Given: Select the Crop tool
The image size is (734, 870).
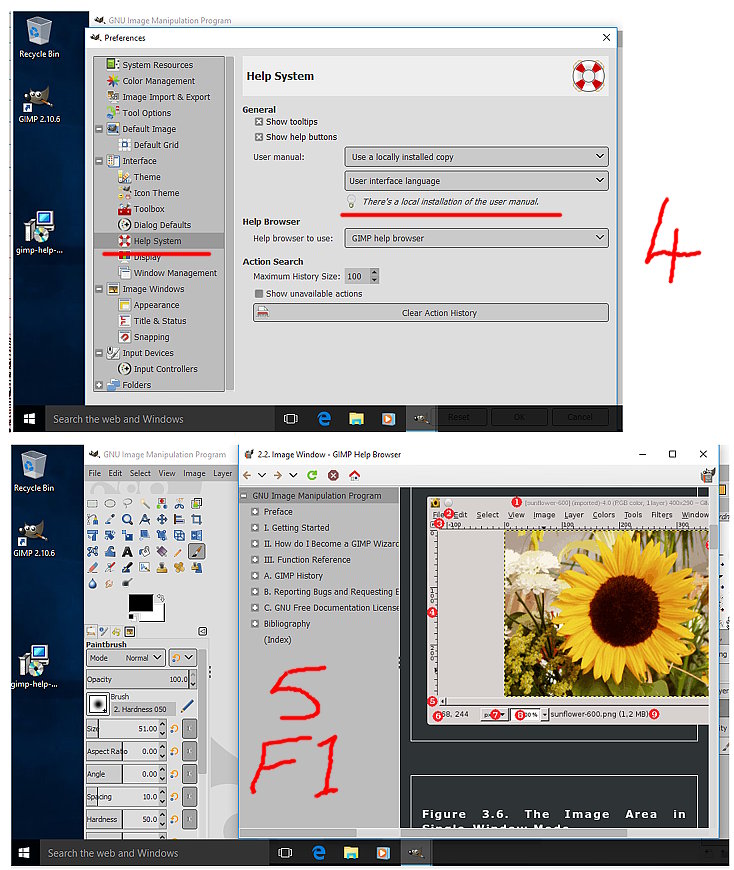Looking at the screenshot, I should click(x=196, y=519).
